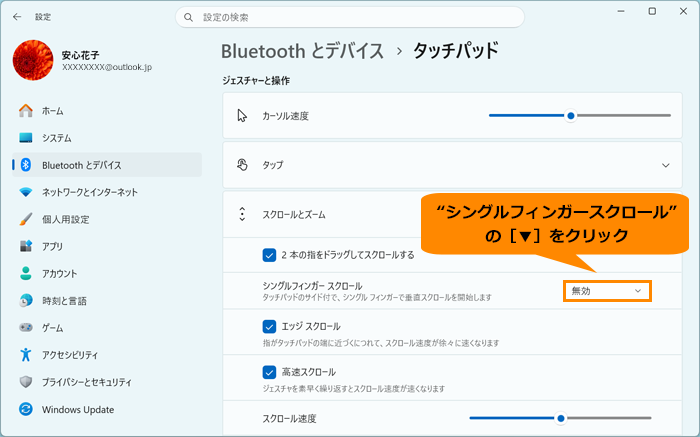Click the back arrow icon
The width and height of the screenshot is (700, 437).
(17, 17)
